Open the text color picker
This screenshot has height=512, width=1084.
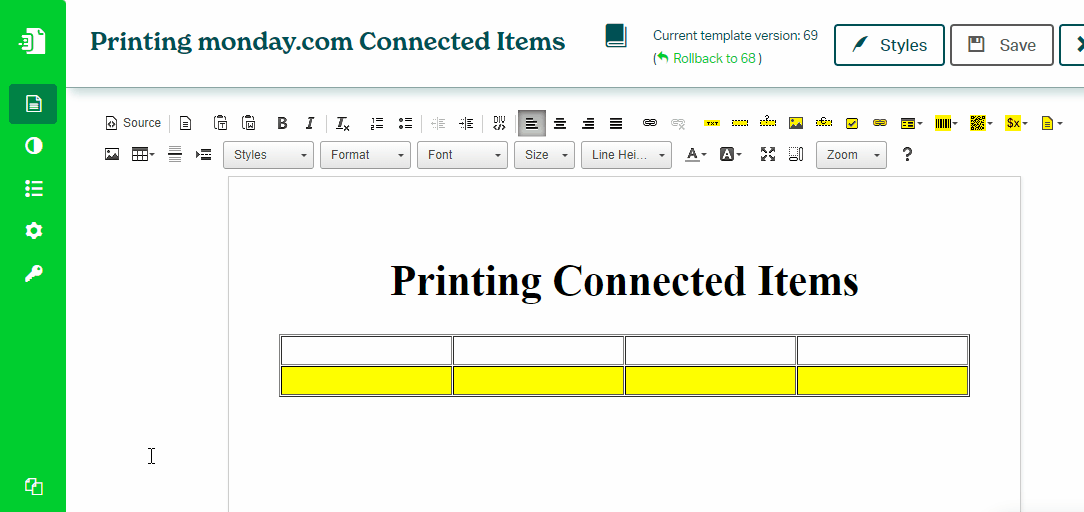(695, 154)
